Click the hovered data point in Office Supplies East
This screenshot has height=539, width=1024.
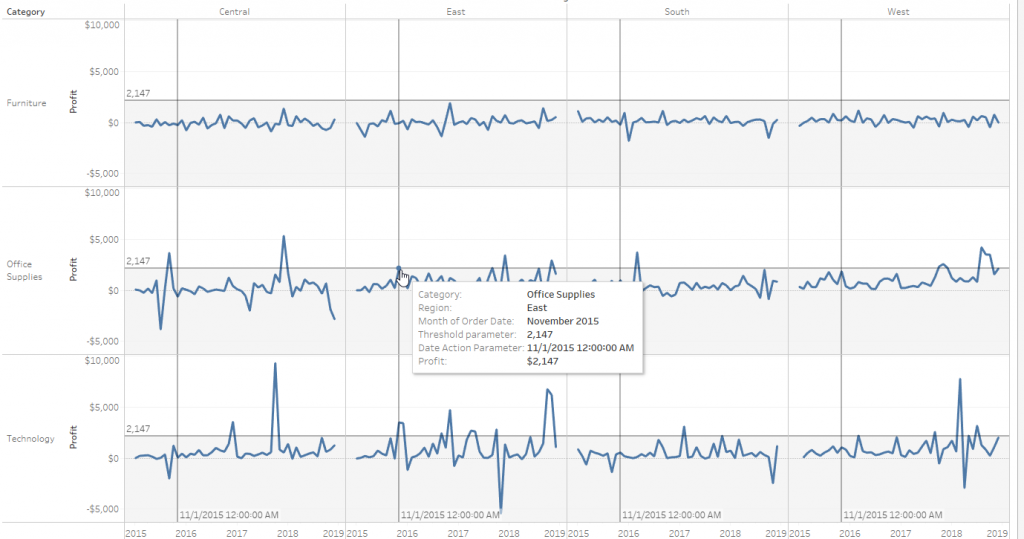(x=399, y=269)
